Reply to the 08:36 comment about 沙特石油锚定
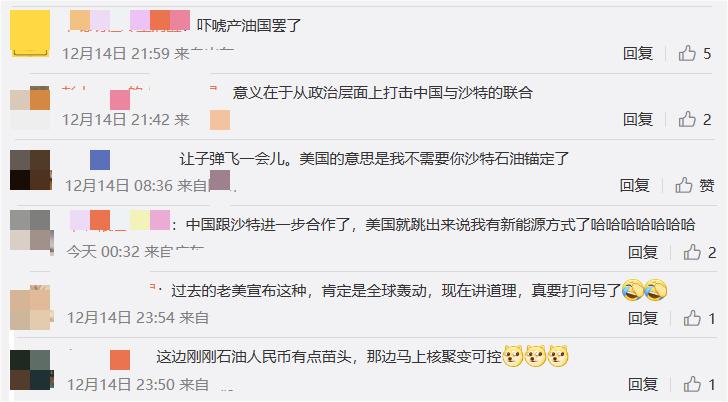This screenshot has width=728, height=402. click(635, 185)
